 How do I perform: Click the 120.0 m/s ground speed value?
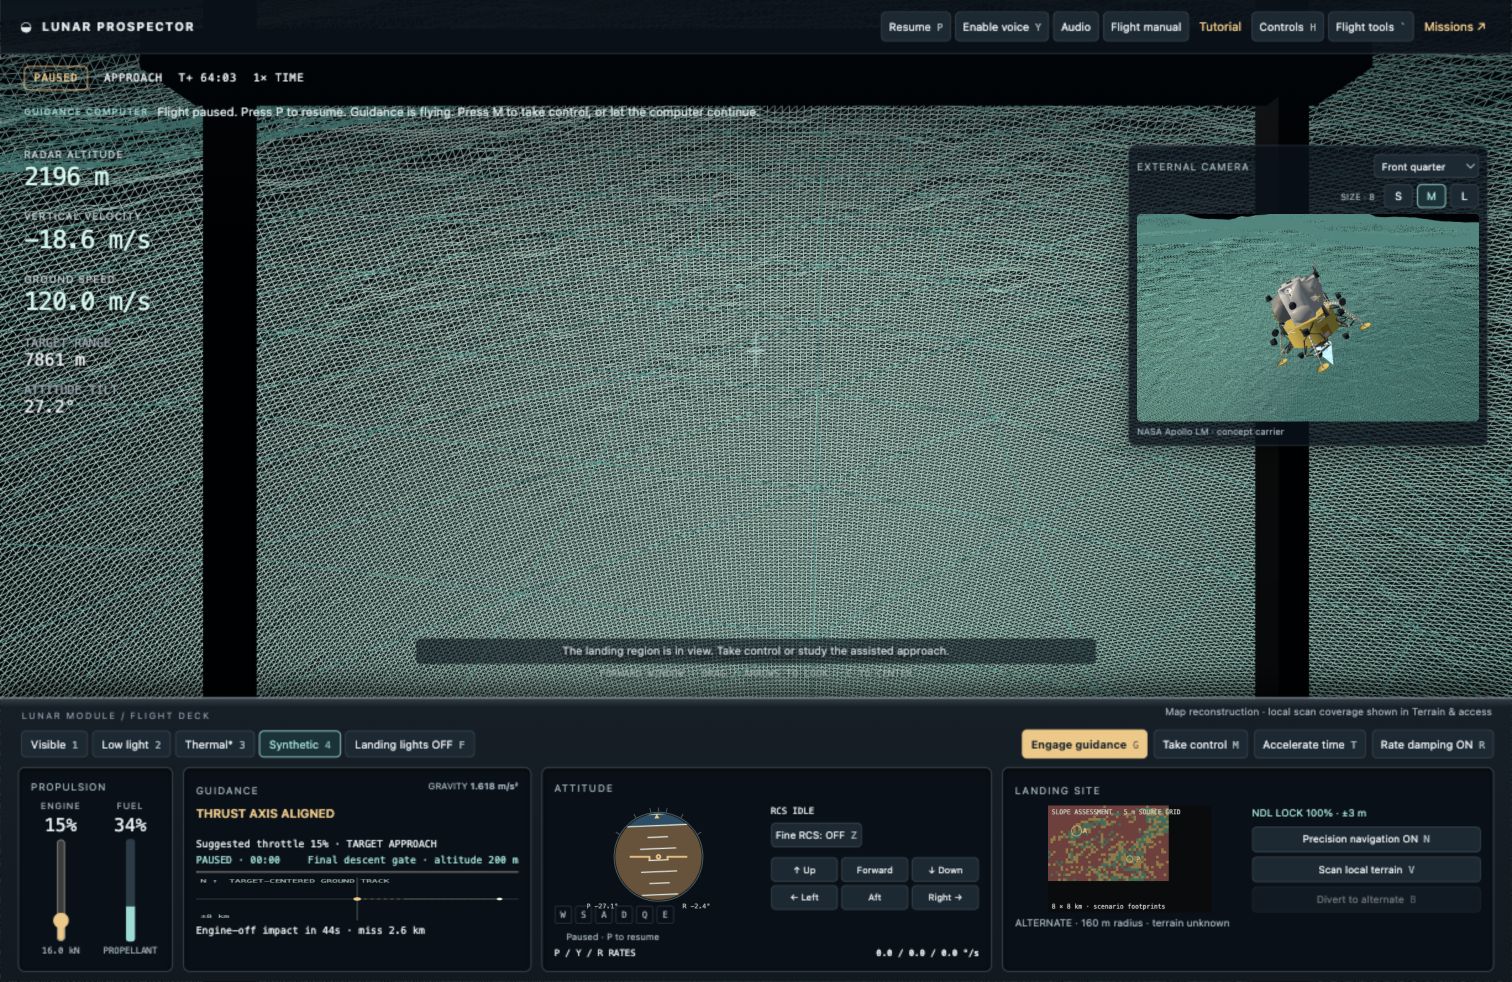pos(87,301)
